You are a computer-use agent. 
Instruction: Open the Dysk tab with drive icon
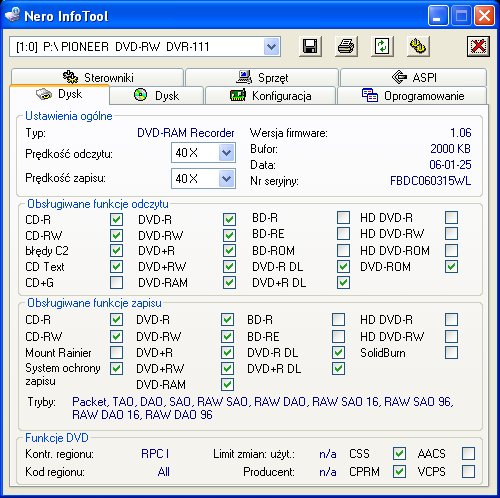point(59,94)
